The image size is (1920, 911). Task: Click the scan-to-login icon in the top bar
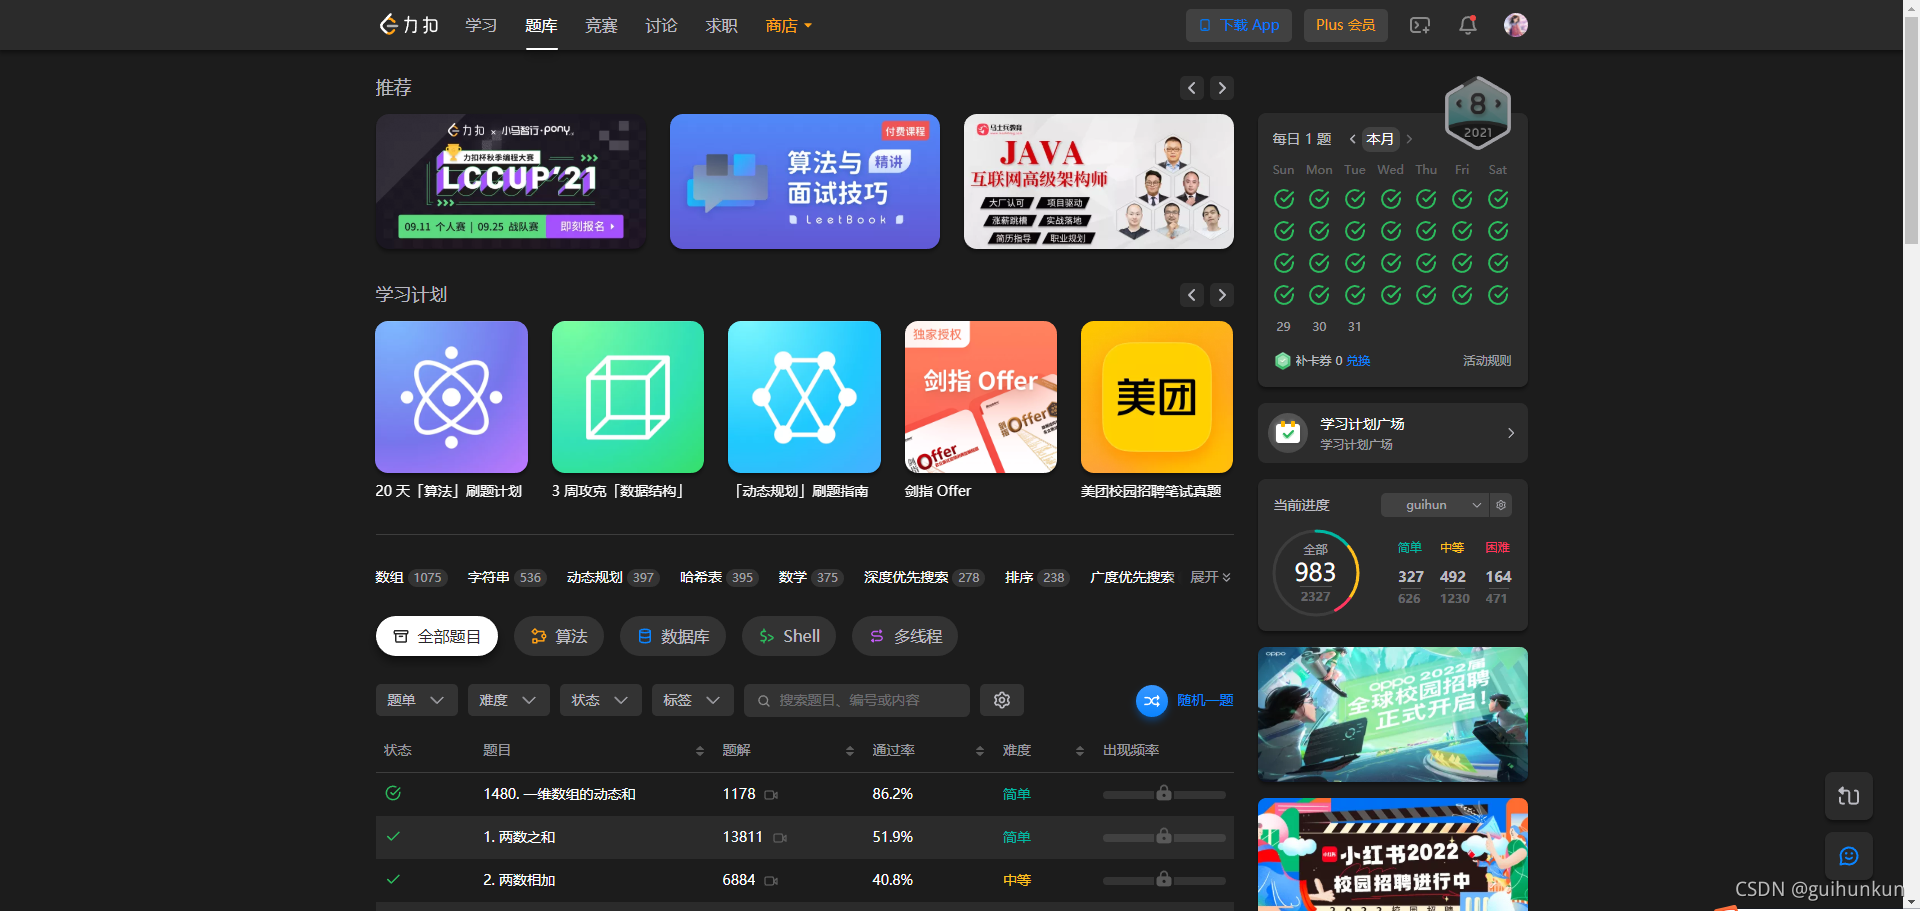(1419, 25)
